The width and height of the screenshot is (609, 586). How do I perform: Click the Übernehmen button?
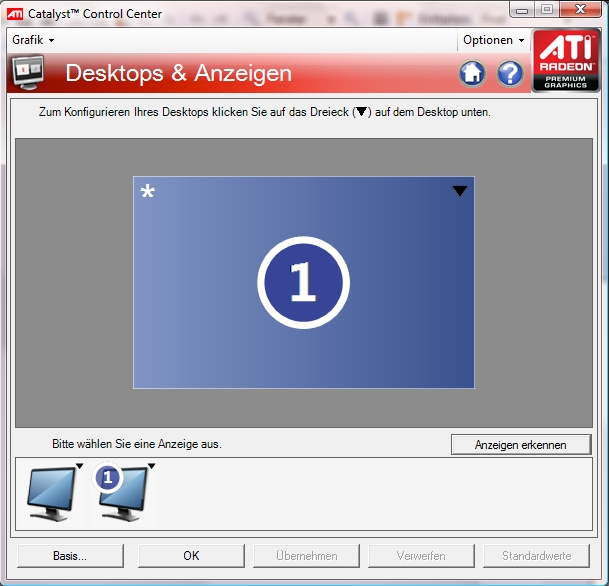click(x=306, y=556)
